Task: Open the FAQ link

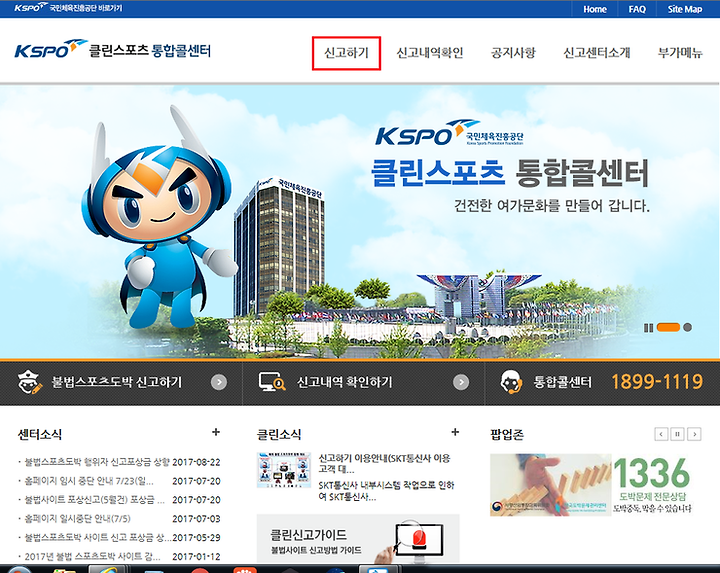Action: (x=637, y=9)
